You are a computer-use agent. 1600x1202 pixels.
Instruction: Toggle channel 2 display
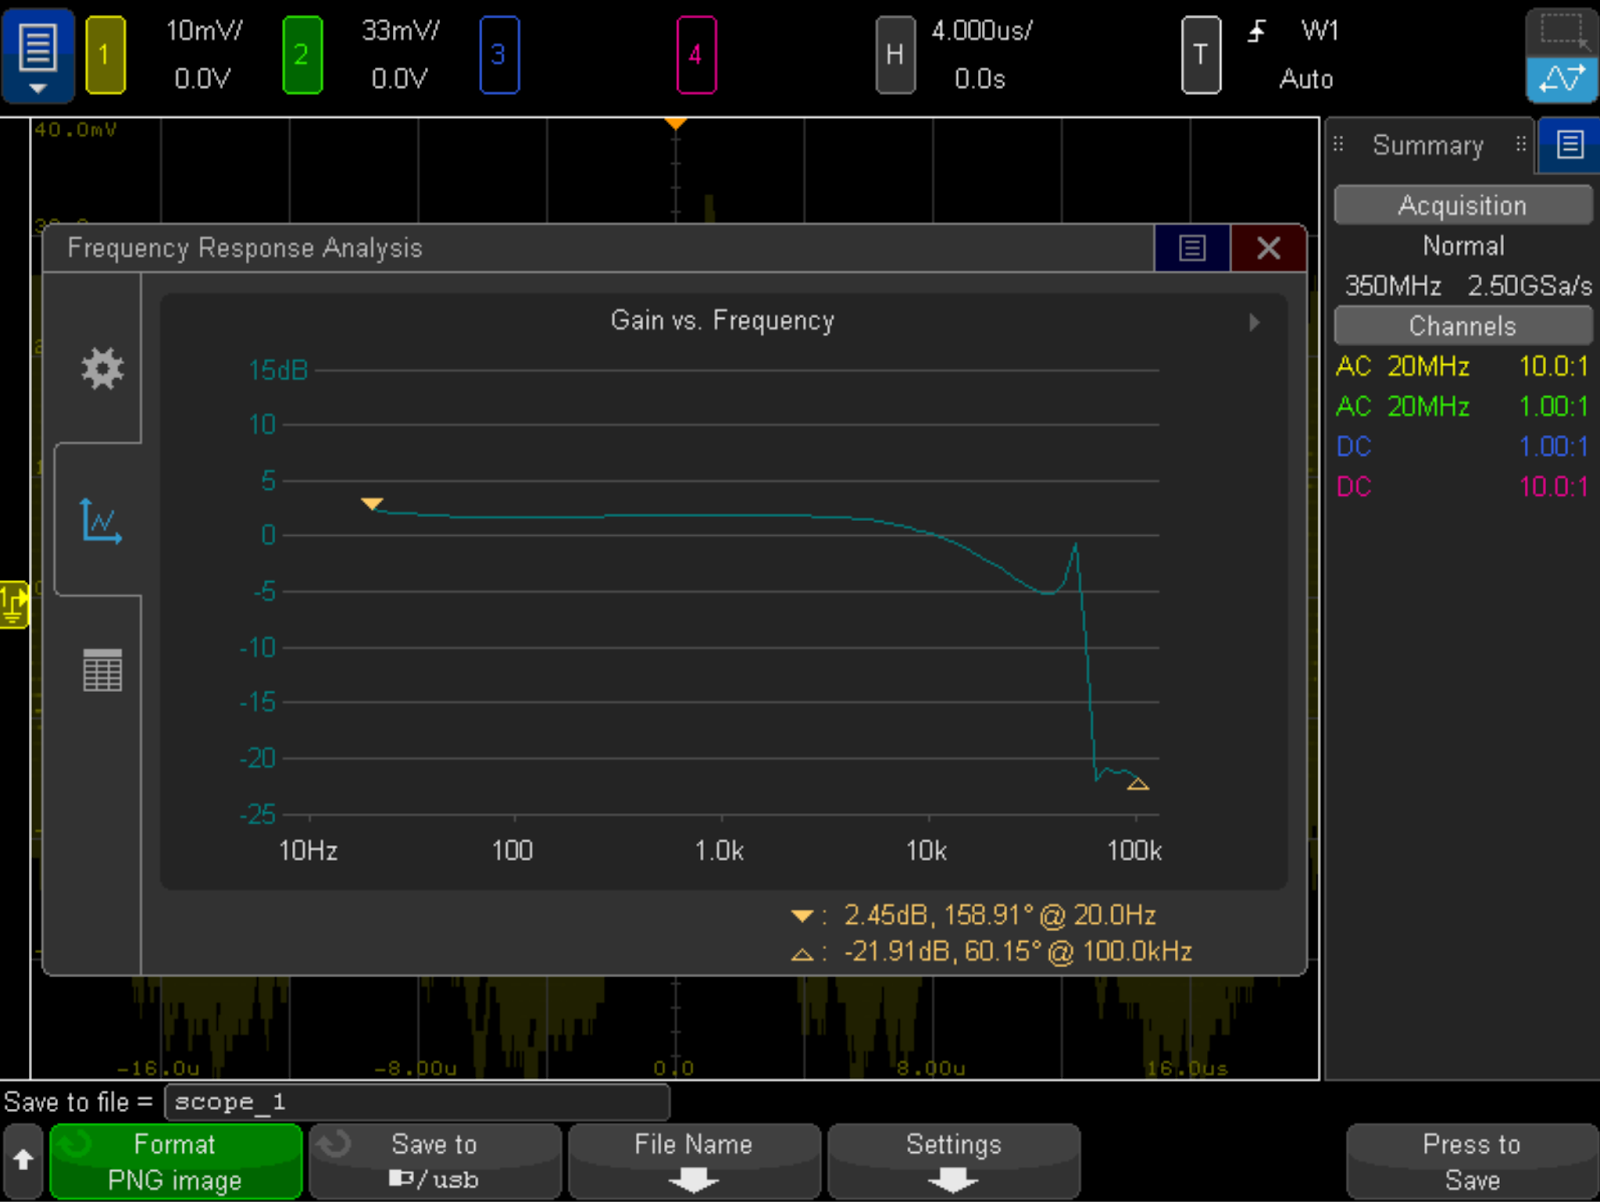pyautogui.click(x=301, y=55)
